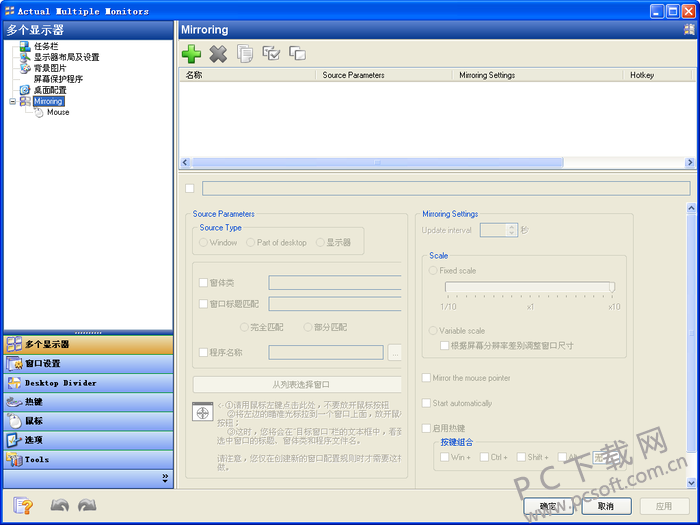Click the 确定 button
The height and width of the screenshot is (525, 700).
coord(548,506)
